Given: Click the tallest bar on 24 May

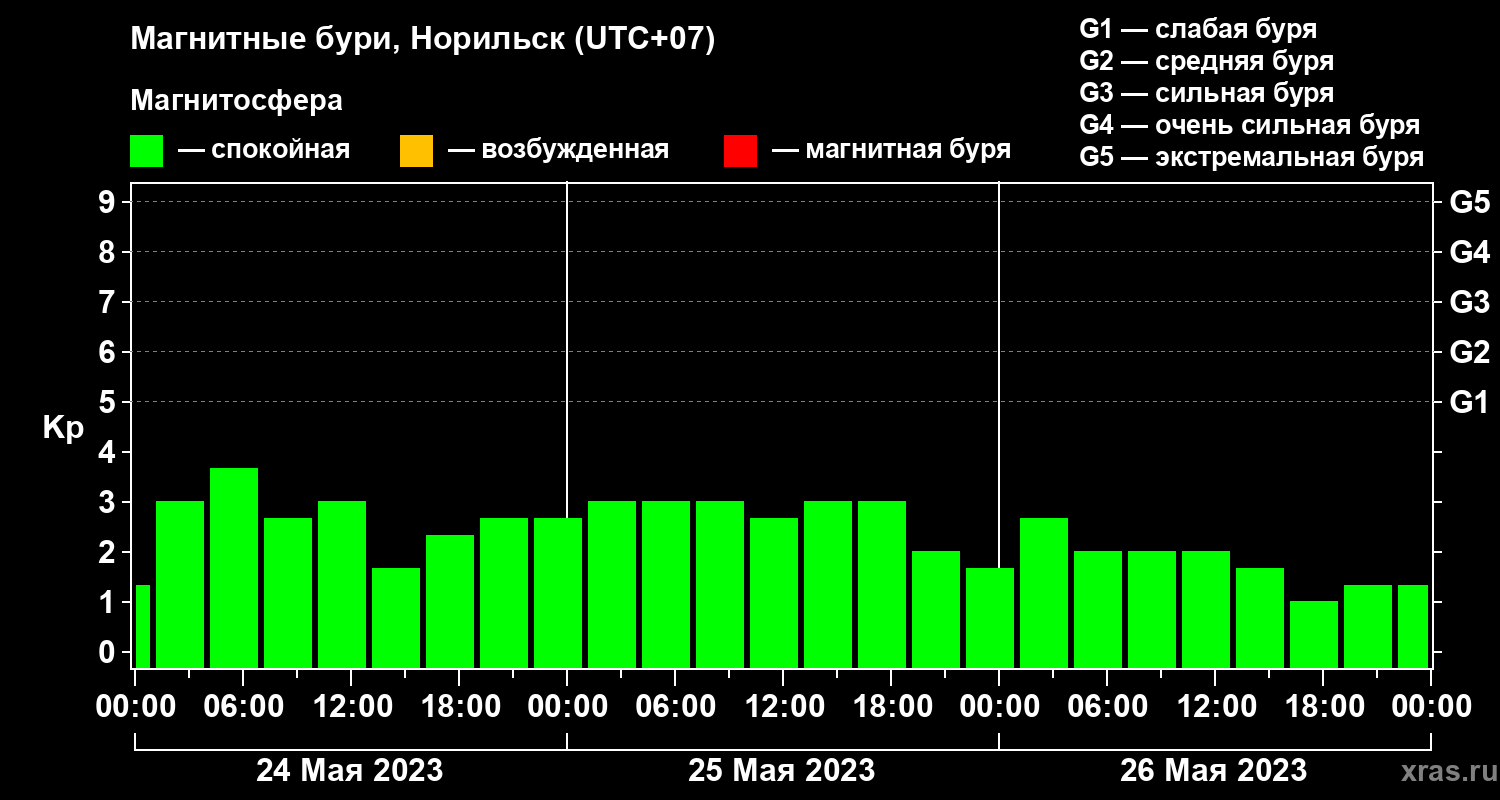Looking at the screenshot, I should (x=234, y=568).
